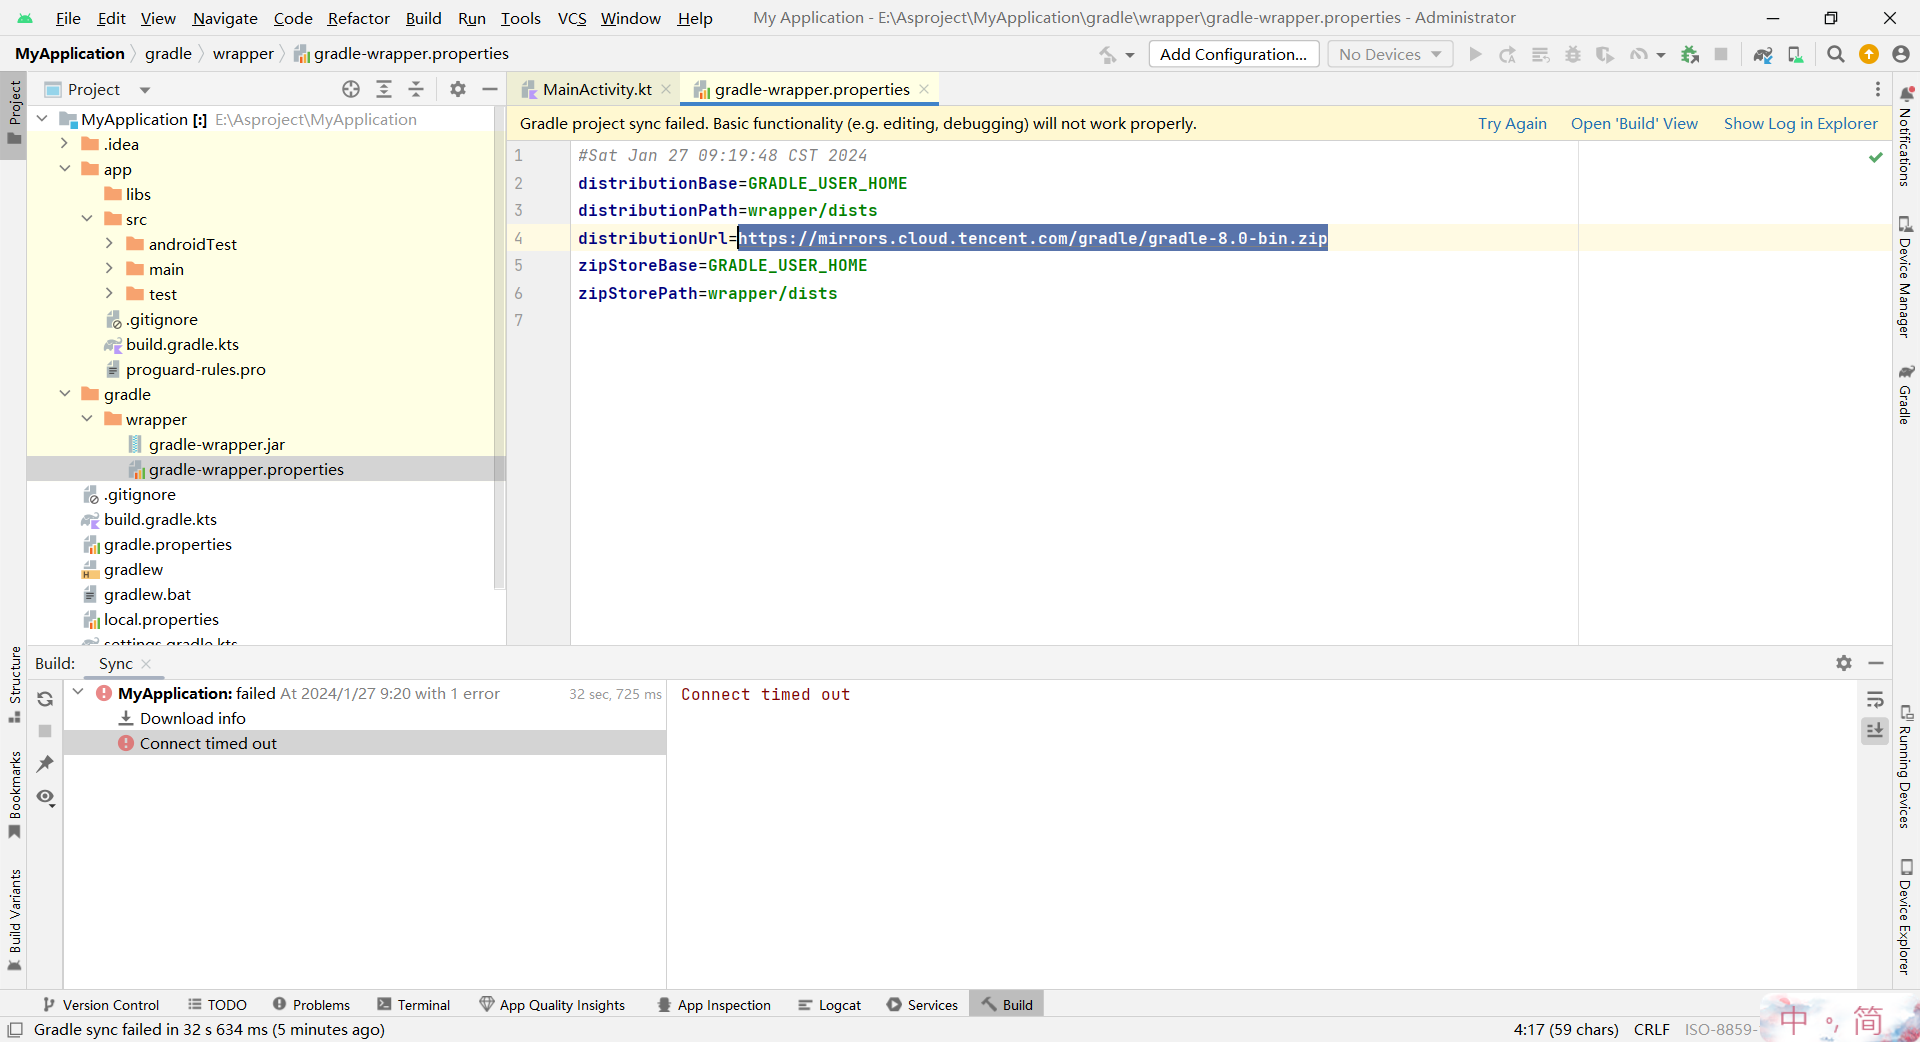The height and width of the screenshot is (1042, 1920).
Task: Click the Stop square icon in toolbar
Action: coord(1721,55)
